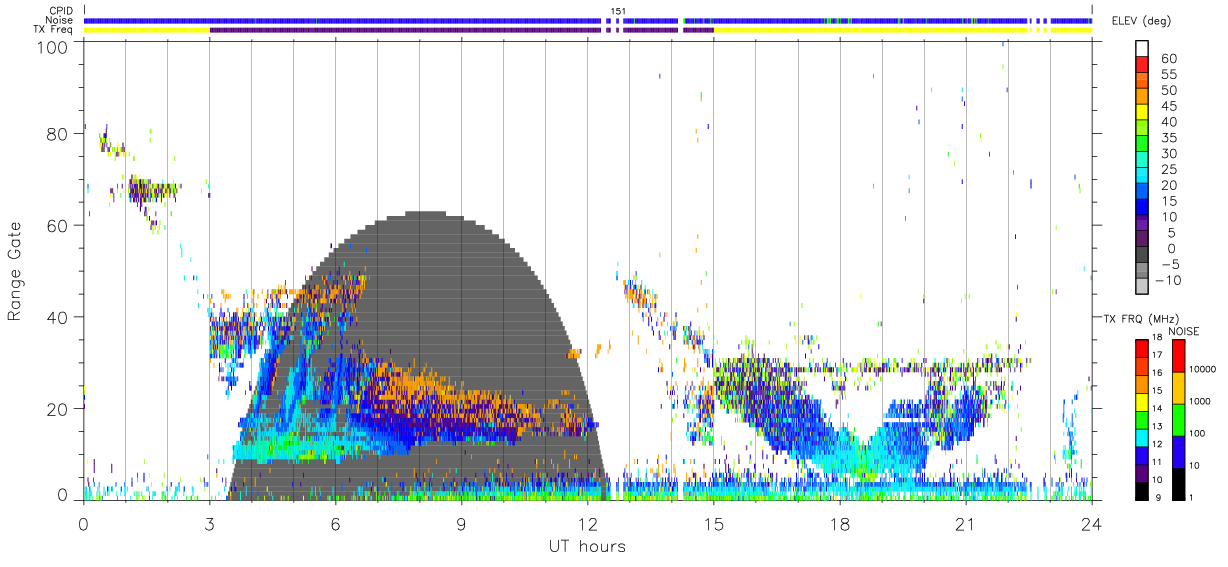Click the x-axis tick label '6'
Screen dimensions: 1228x567
coord(335,524)
